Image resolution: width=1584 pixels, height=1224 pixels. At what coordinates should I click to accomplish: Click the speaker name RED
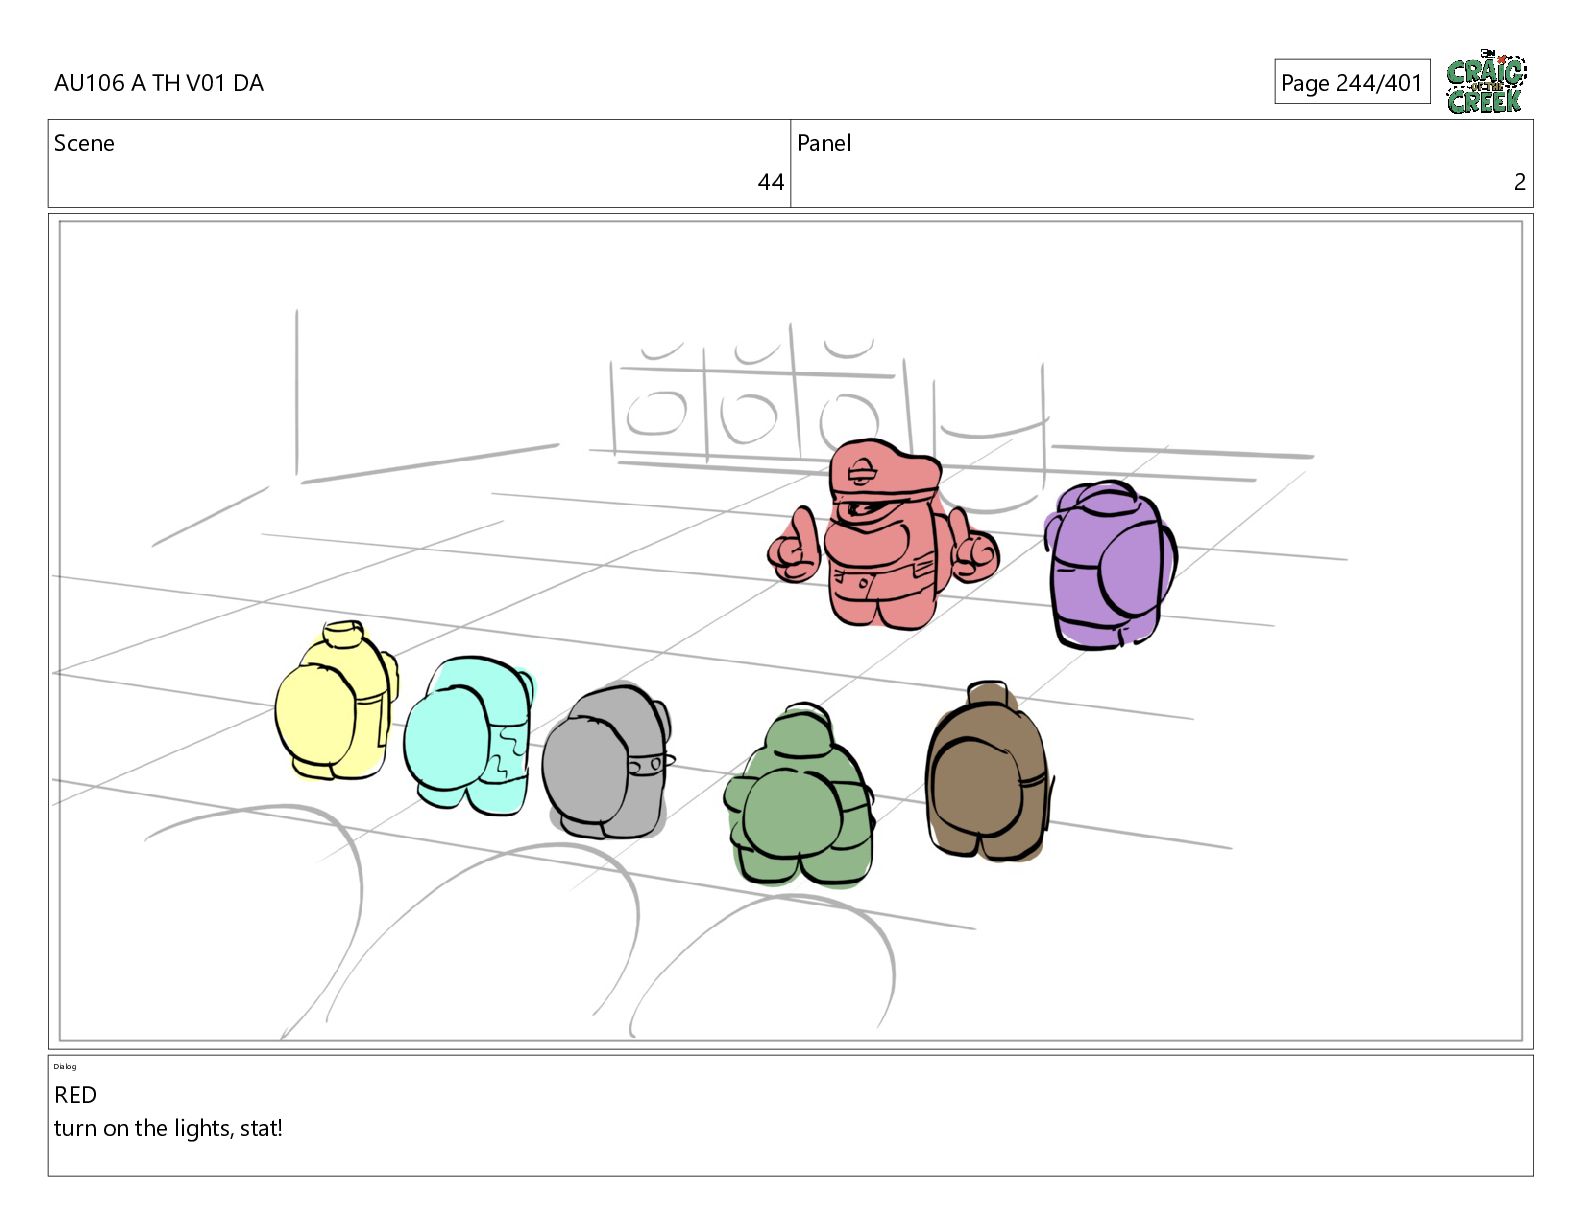click(x=75, y=1095)
